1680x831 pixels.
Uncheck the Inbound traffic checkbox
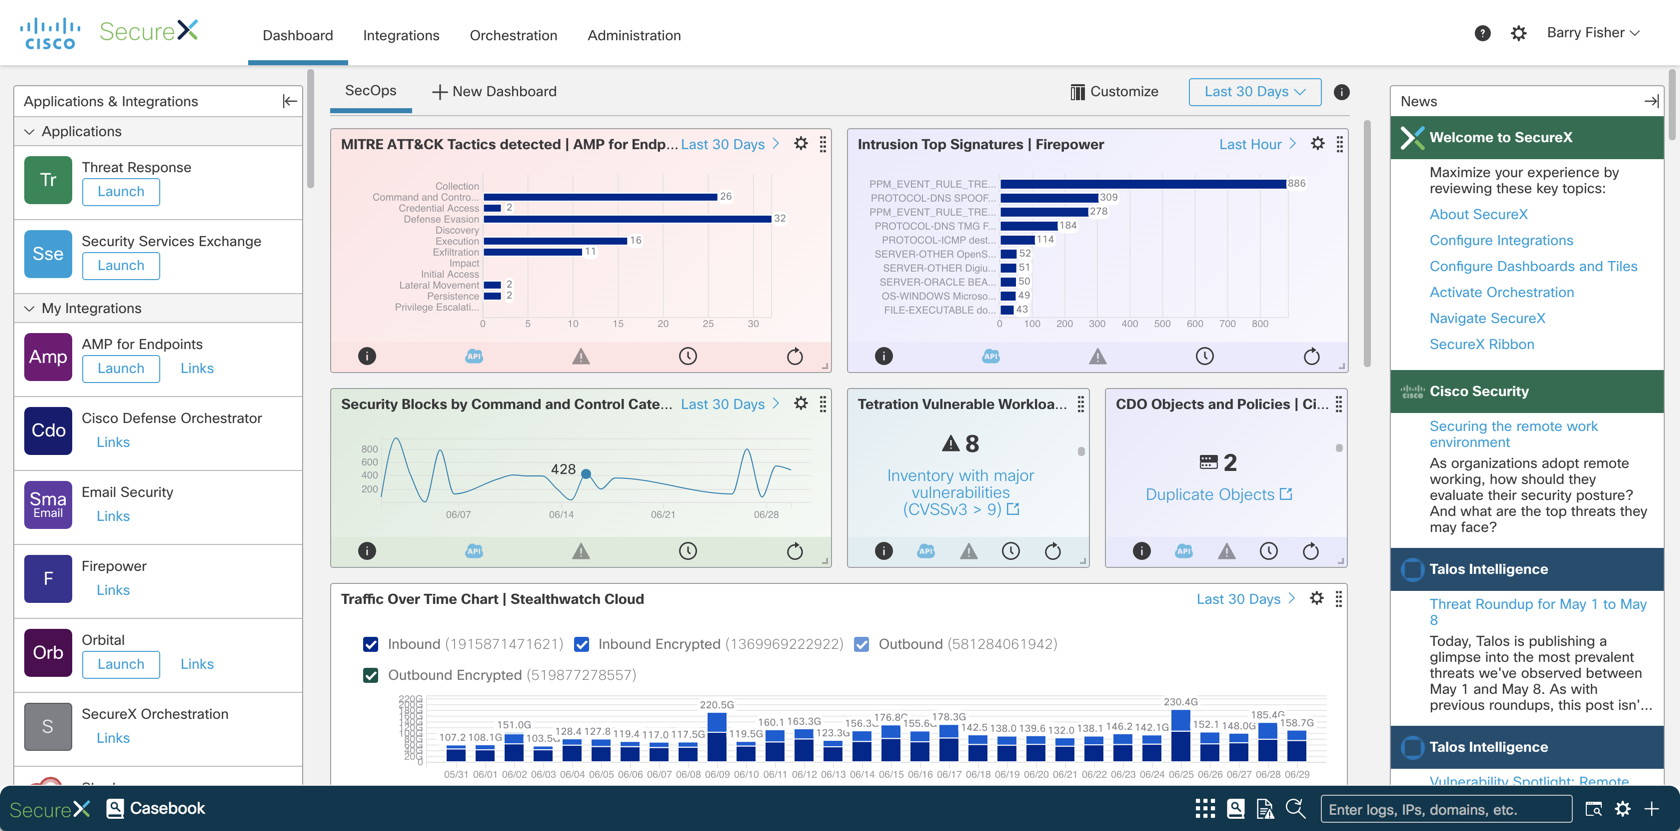pyautogui.click(x=371, y=644)
